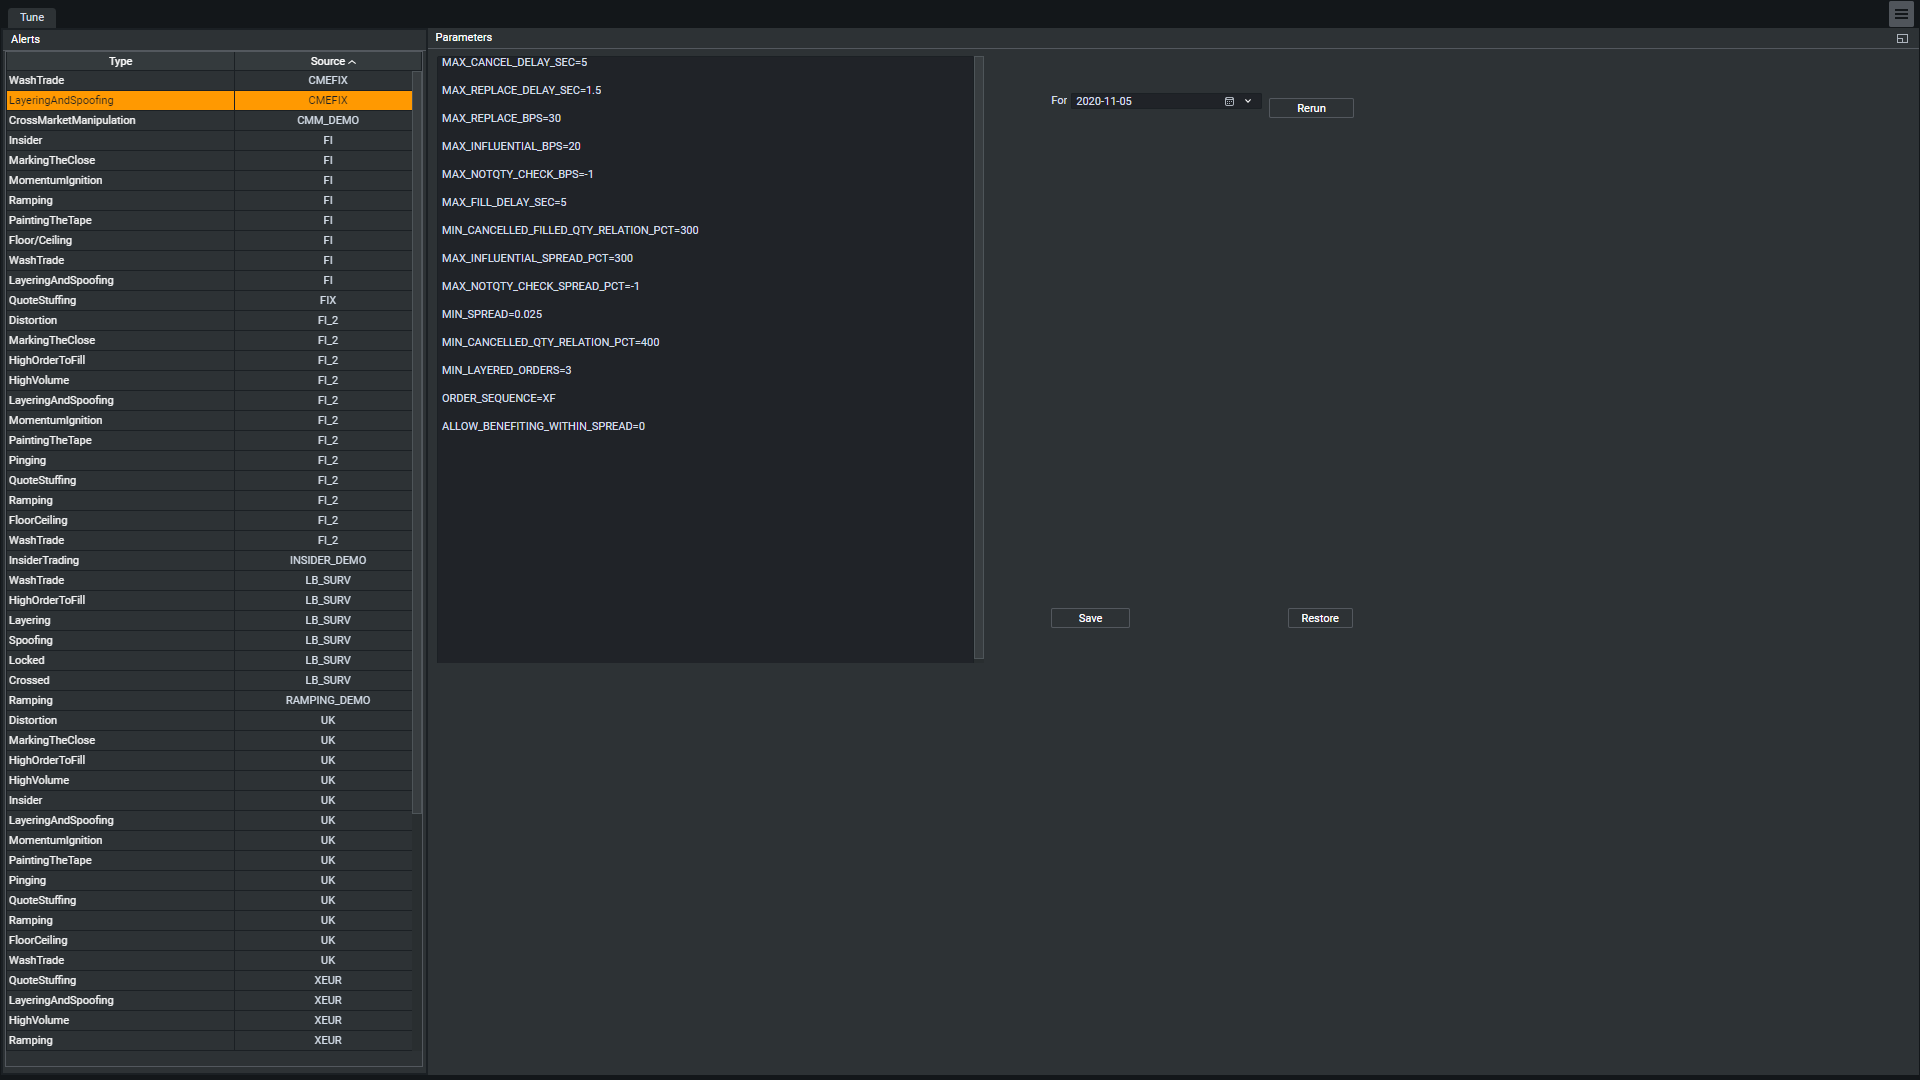
Task: Select the InsiderTrading INSIDER_DEMO row
Action: point(120,560)
